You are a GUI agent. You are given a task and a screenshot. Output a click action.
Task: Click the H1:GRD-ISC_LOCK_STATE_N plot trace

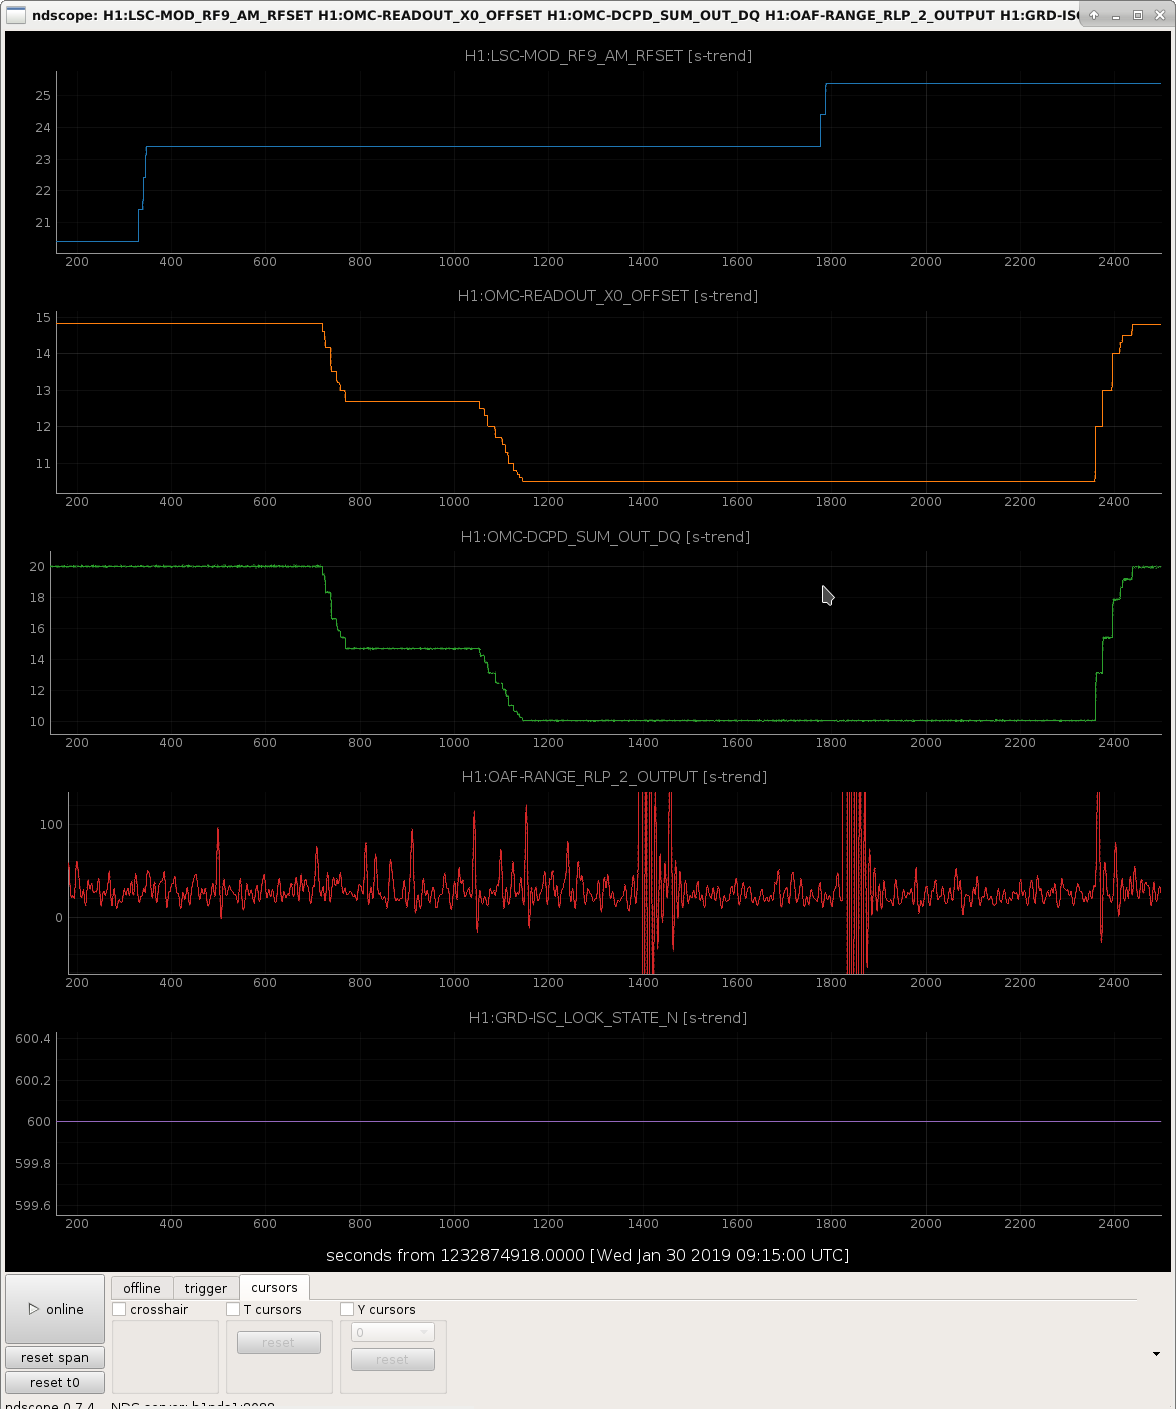608,1121
